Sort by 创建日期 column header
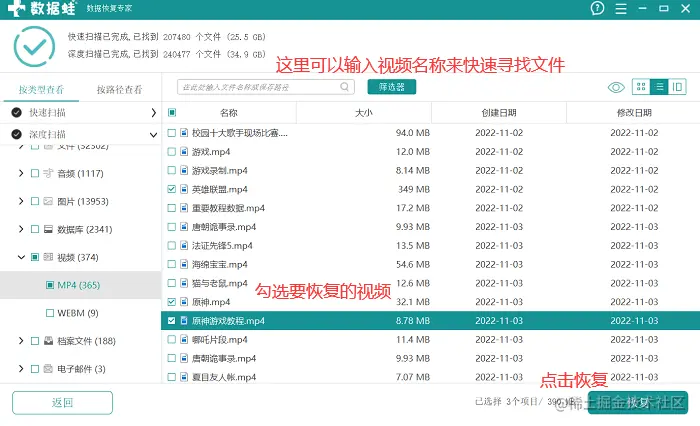The width and height of the screenshot is (700, 426). pos(499,113)
